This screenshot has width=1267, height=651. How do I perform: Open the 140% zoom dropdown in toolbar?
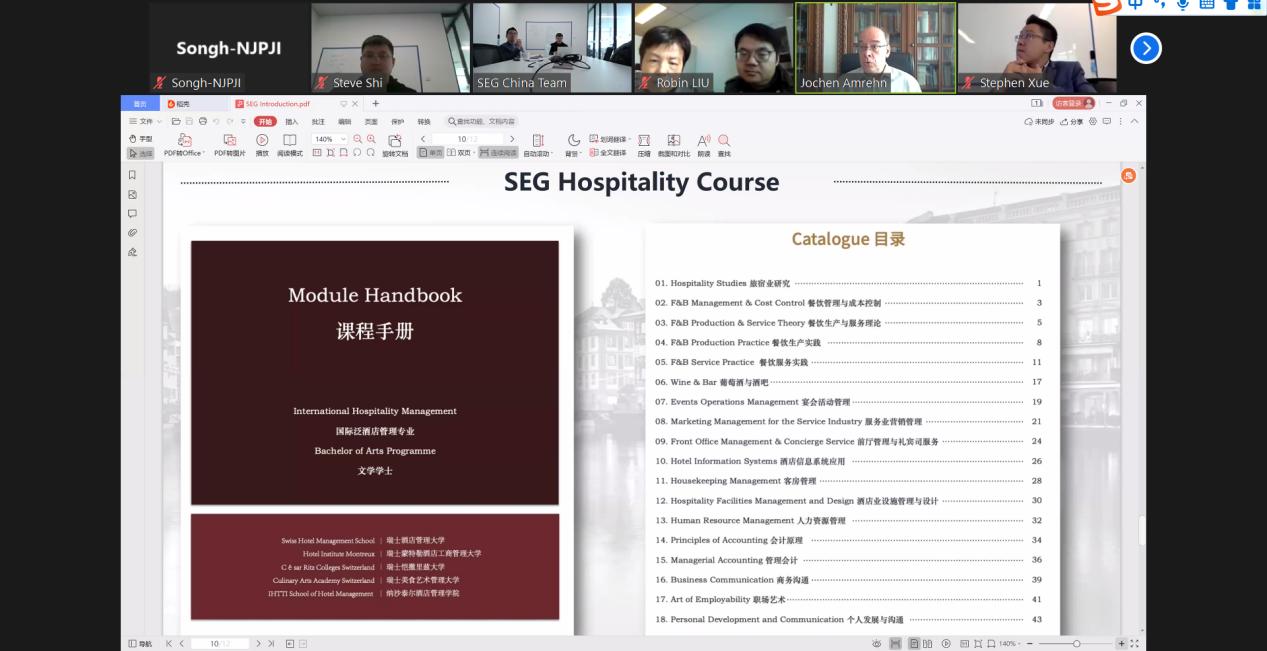tap(330, 139)
